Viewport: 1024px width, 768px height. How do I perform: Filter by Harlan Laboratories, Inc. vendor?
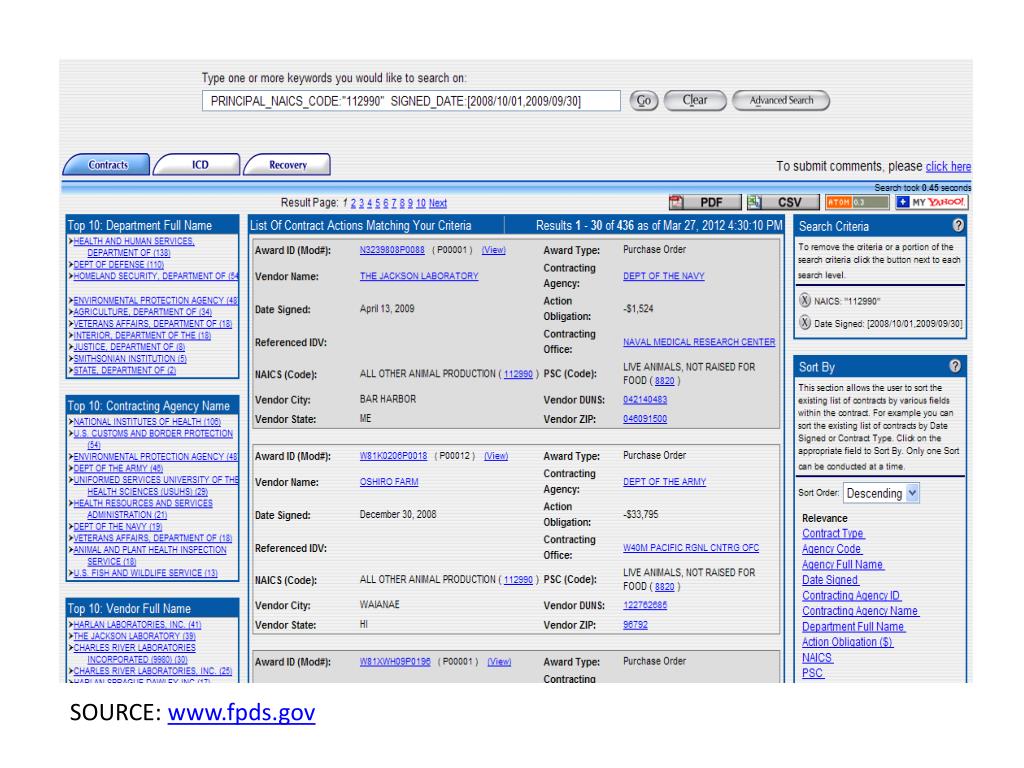(137, 624)
